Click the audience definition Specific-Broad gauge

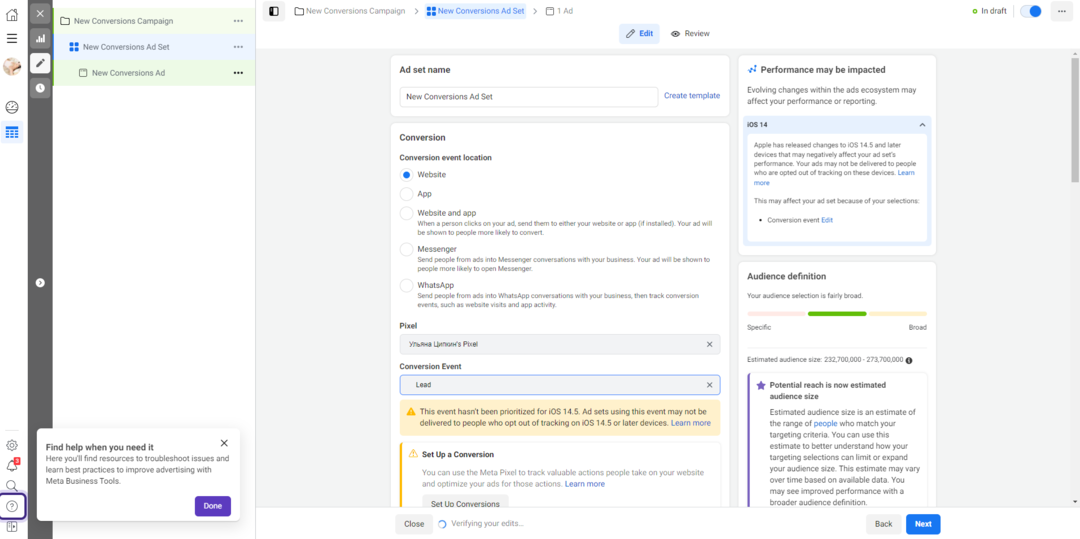pyautogui.click(x=836, y=314)
